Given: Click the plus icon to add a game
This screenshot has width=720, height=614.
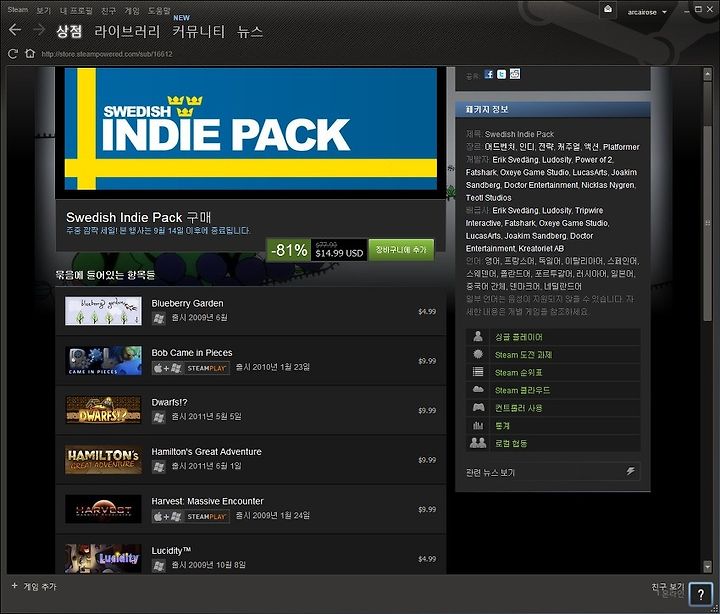Looking at the screenshot, I should click(x=14, y=586).
